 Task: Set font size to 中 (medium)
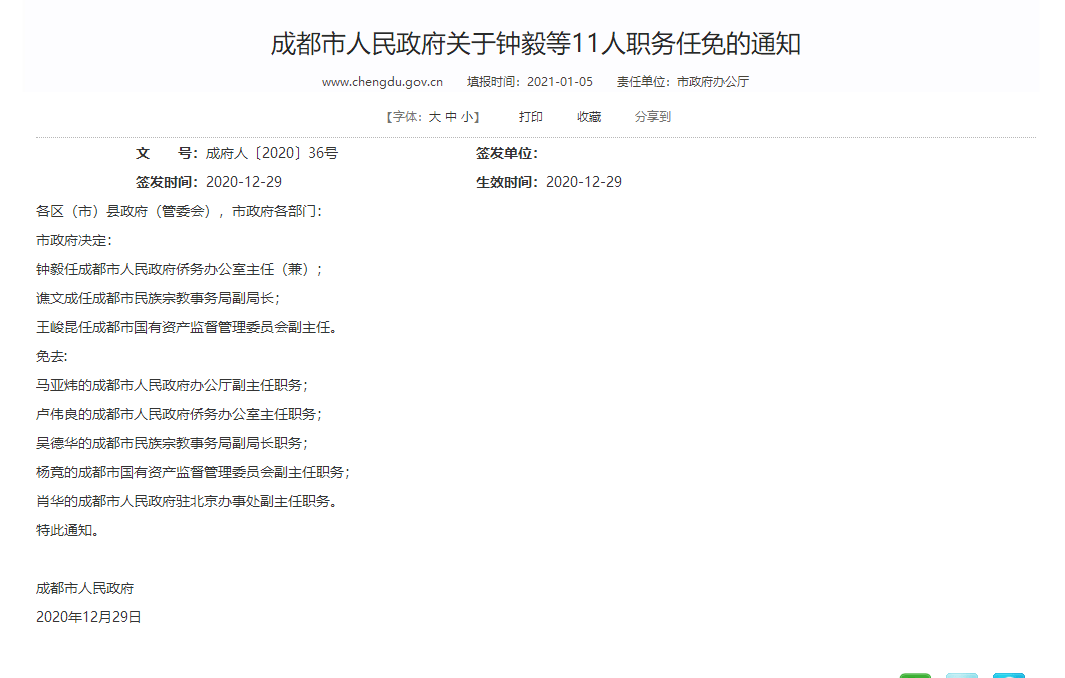[x=451, y=117]
